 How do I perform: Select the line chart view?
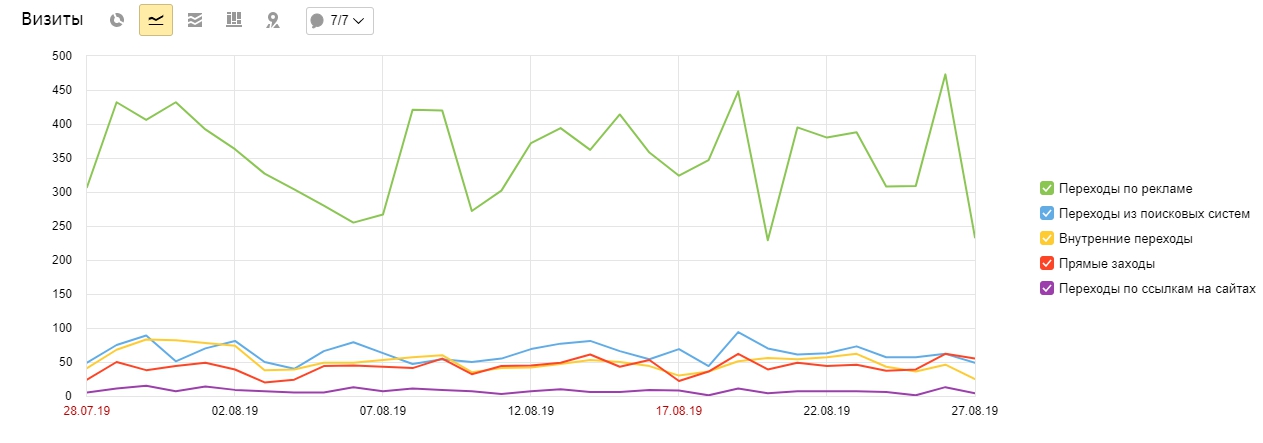tap(156, 20)
